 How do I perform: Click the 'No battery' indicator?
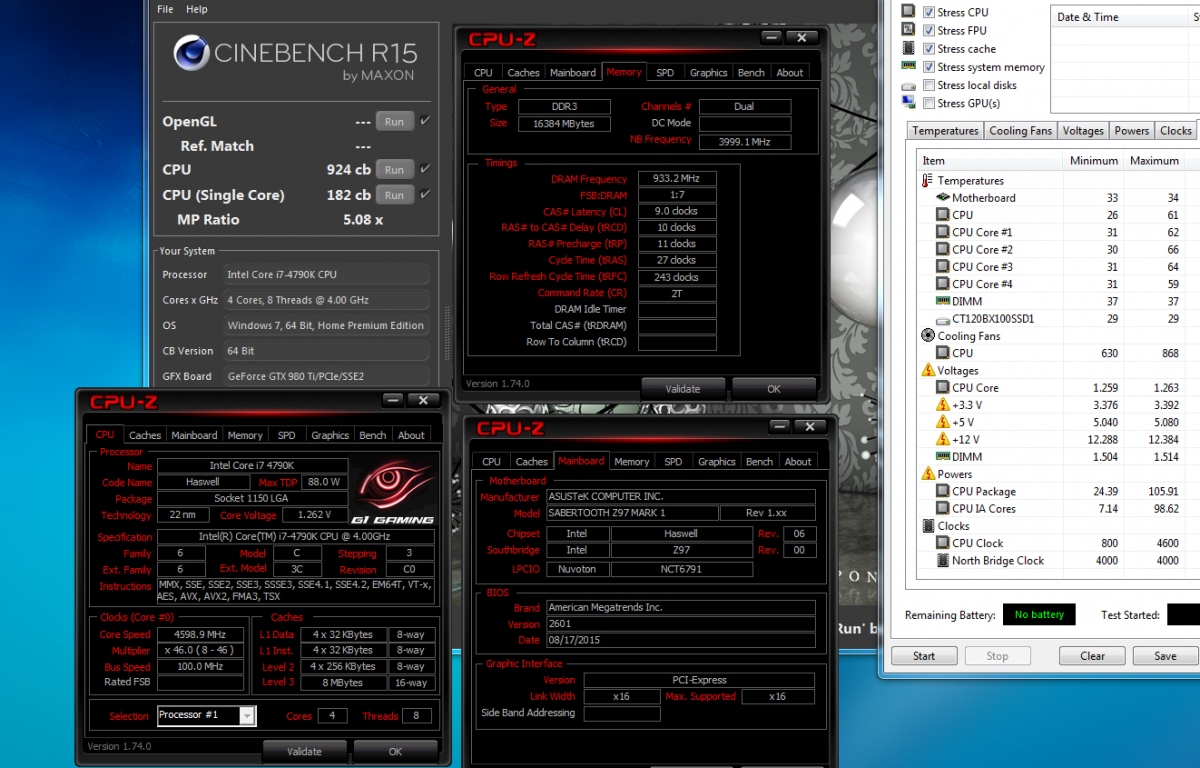tap(1040, 615)
